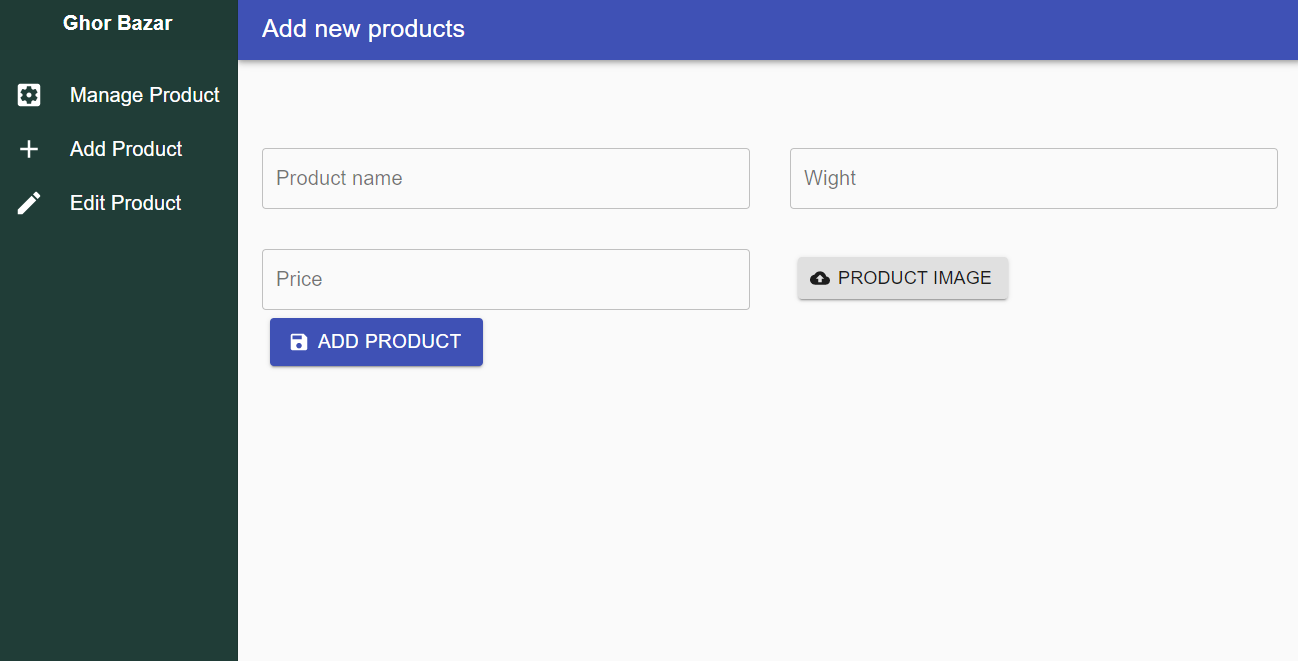Click the PRODUCT IMAGE upload button
This screenshot has height=661, width=1298.
903,278
